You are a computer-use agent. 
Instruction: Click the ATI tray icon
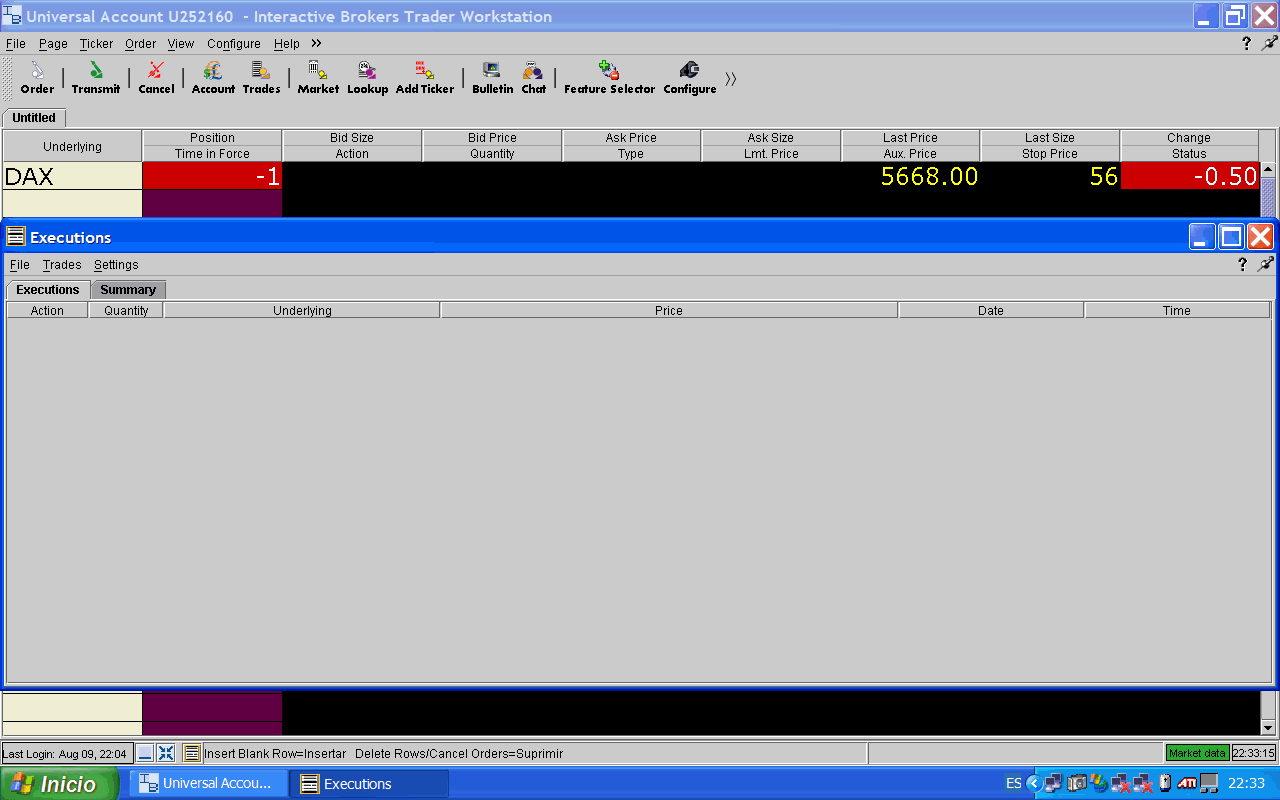[1187, 783]
